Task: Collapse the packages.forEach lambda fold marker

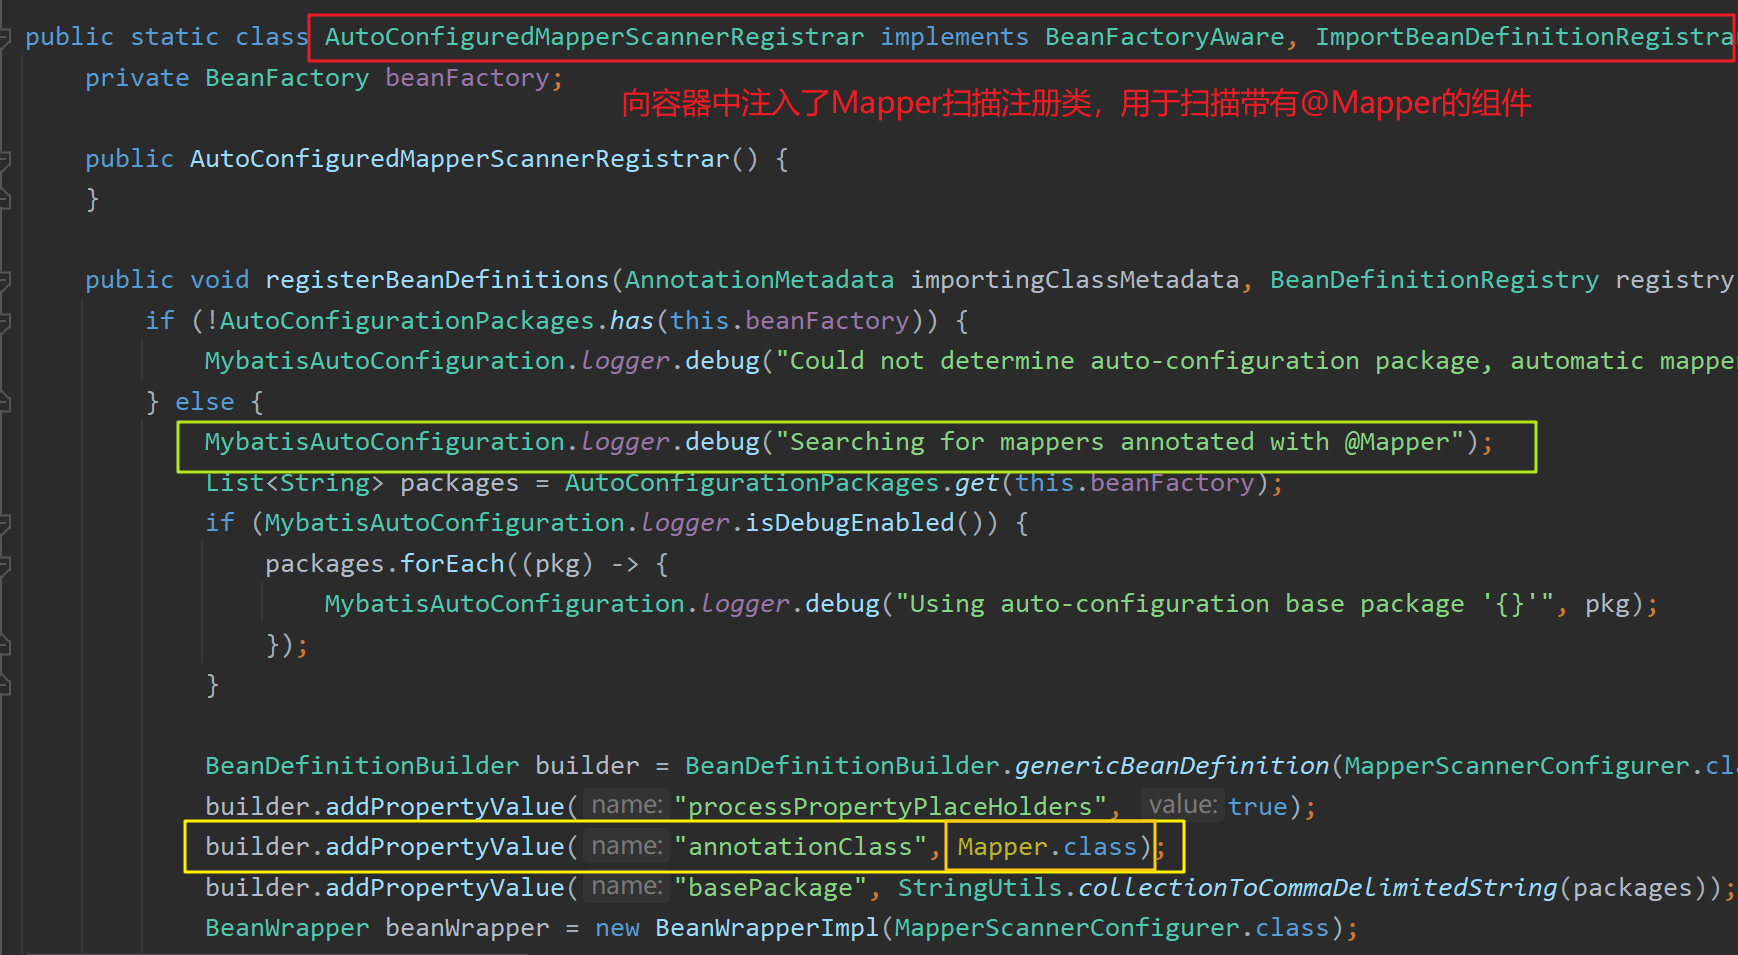Action: point(5,565)
